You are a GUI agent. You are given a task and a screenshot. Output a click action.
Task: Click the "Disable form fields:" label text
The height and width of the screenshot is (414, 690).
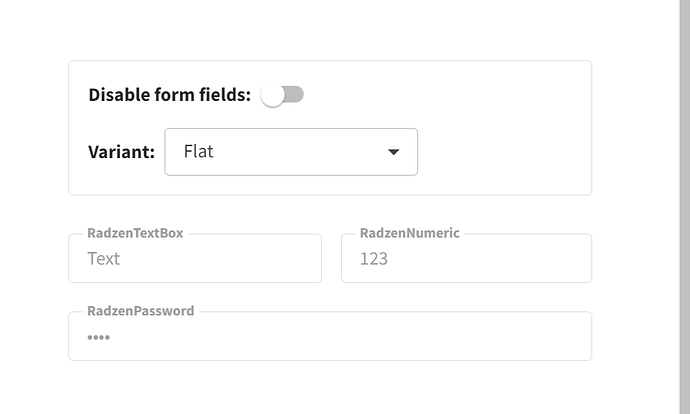[x=169, y=95]
